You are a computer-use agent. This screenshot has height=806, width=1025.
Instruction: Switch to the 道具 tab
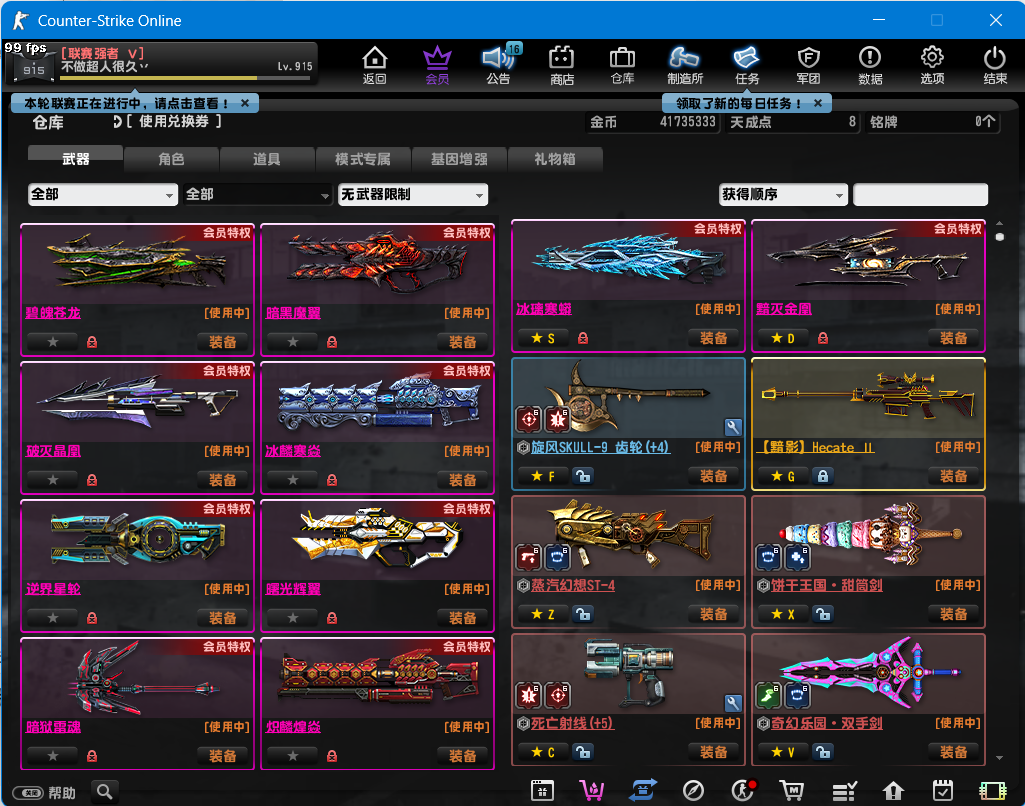tap(267, 159)
